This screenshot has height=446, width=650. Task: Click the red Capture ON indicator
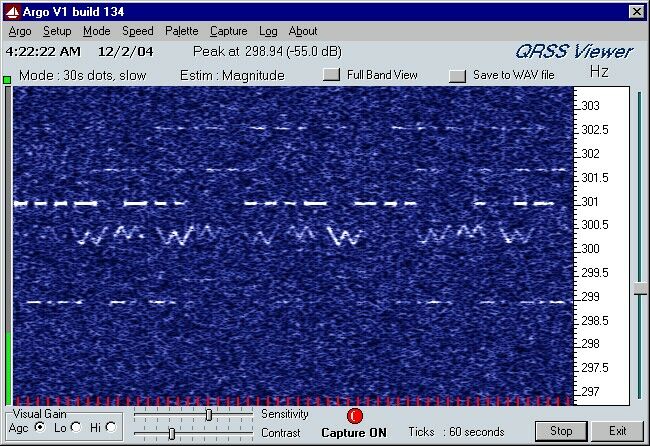pos(354,416)
